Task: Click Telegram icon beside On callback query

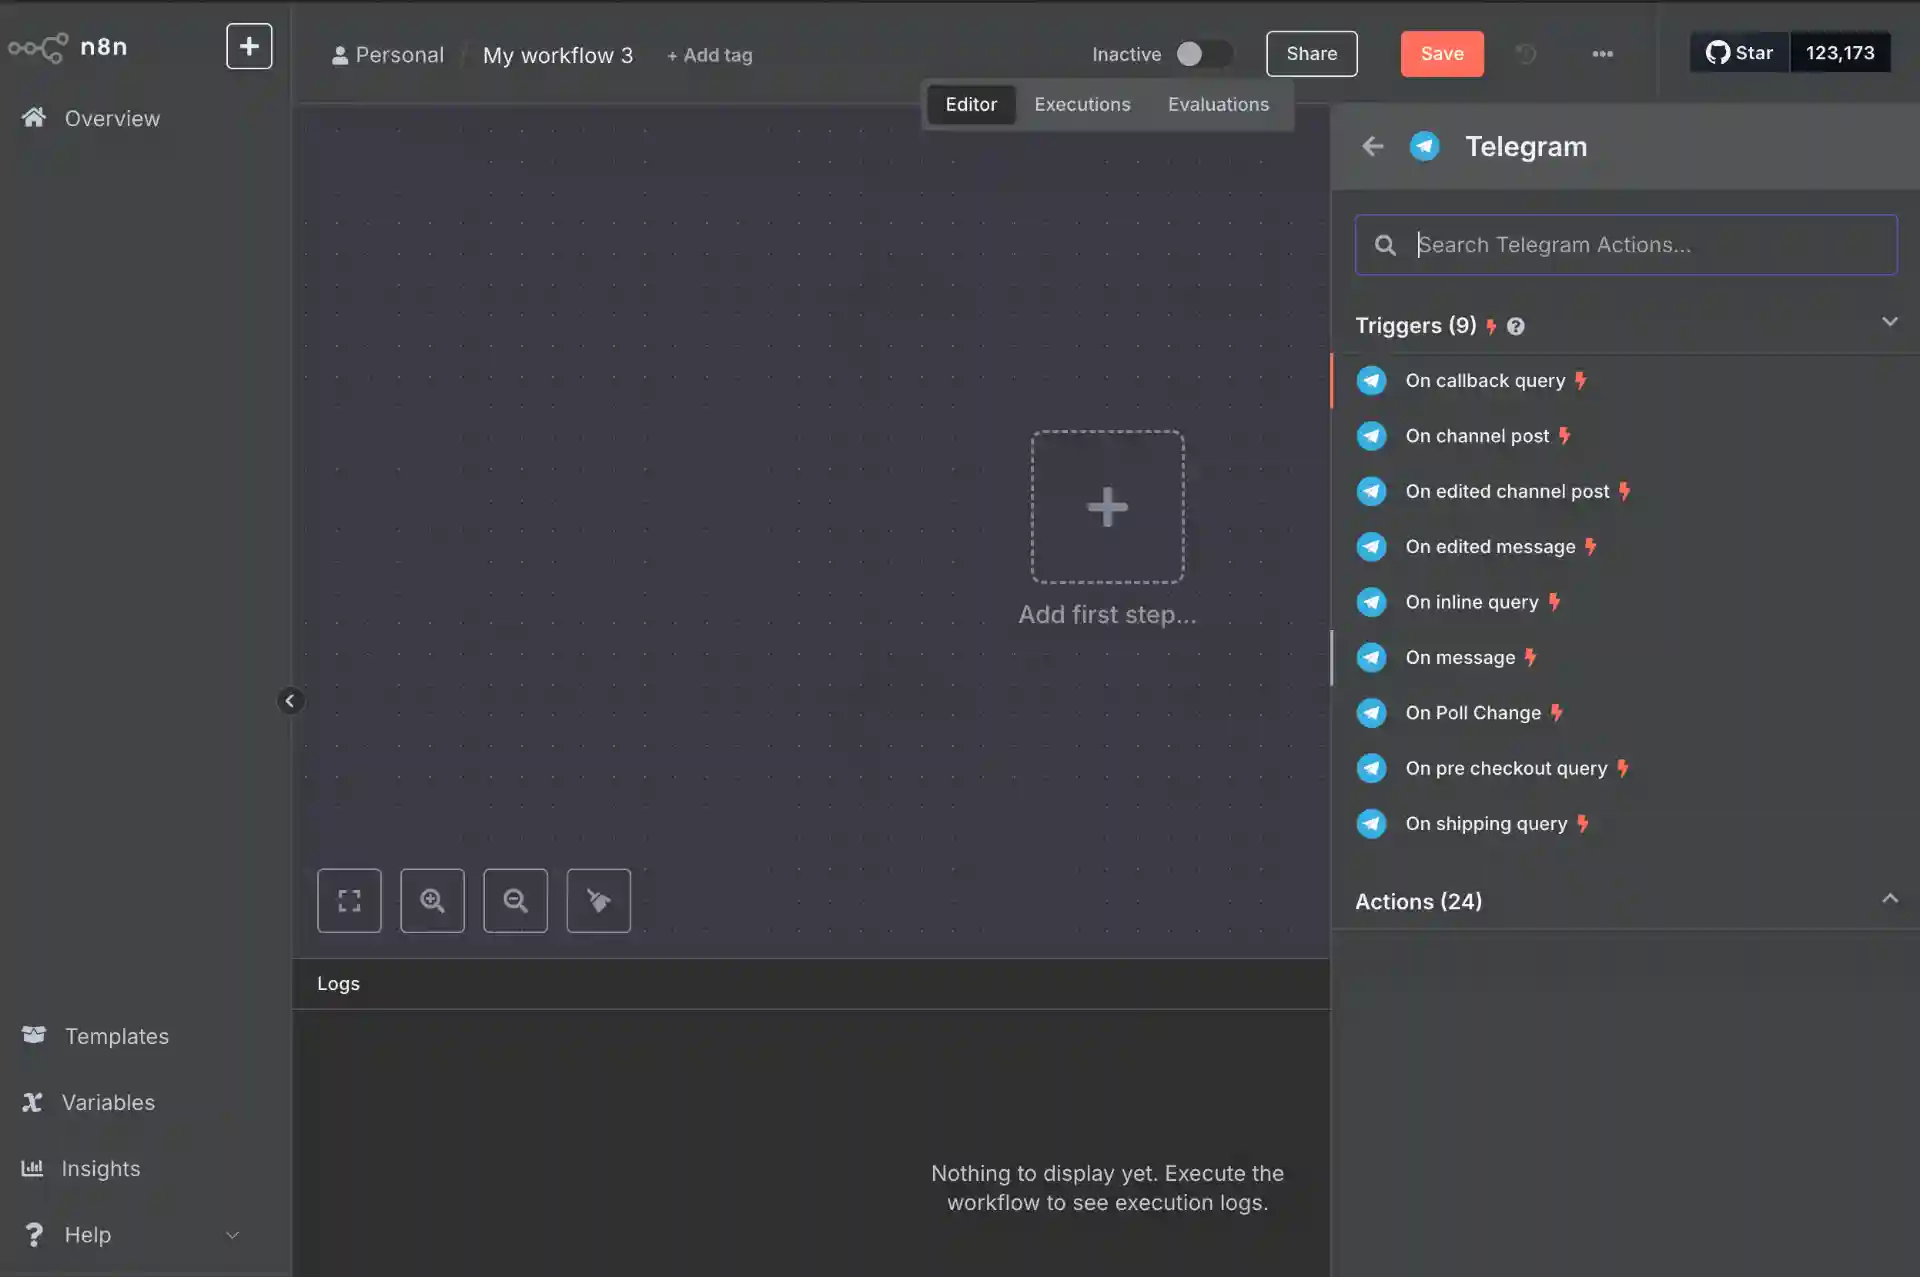Action: tap(1371, 381)
